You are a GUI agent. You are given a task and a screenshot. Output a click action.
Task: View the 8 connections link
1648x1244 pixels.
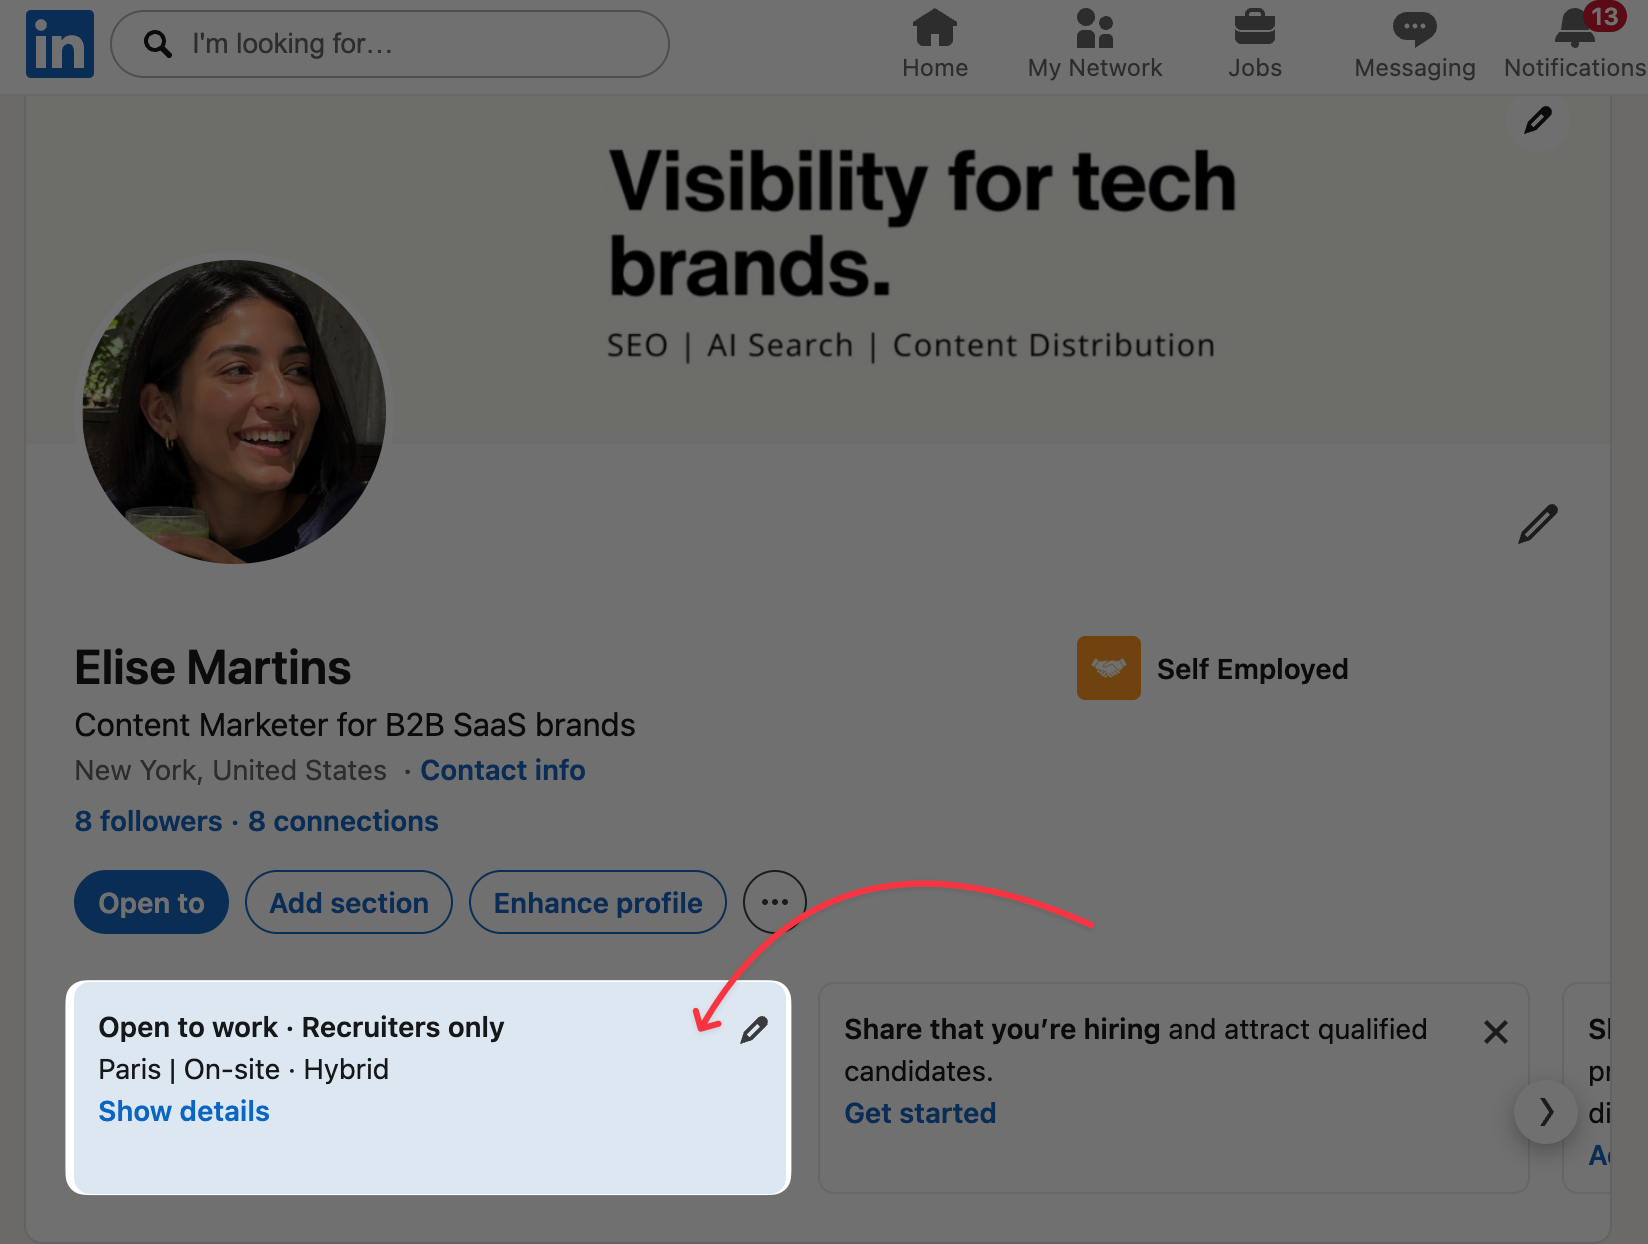pyautogui.click(x=343, y=821)
